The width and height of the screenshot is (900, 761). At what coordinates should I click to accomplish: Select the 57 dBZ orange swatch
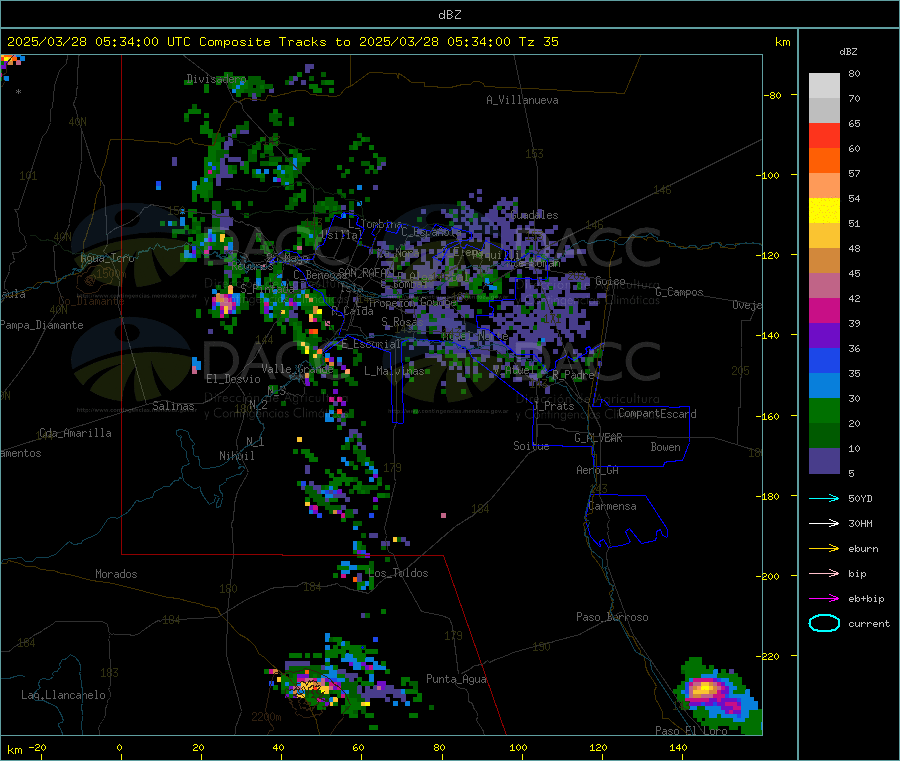[x=824, y=161]
